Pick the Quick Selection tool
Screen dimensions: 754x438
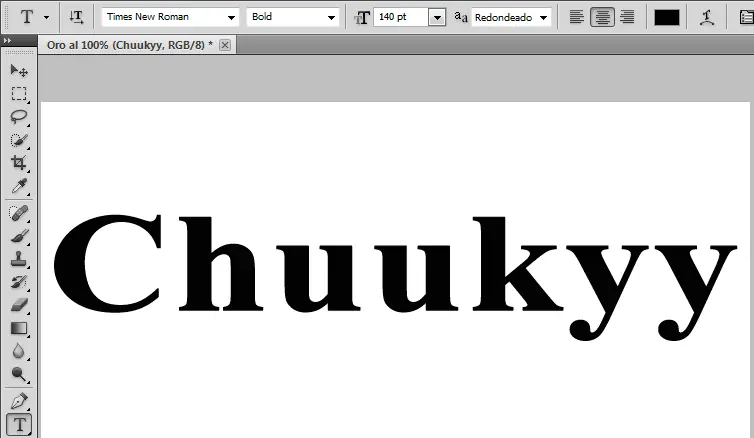[x=19, y=140]
